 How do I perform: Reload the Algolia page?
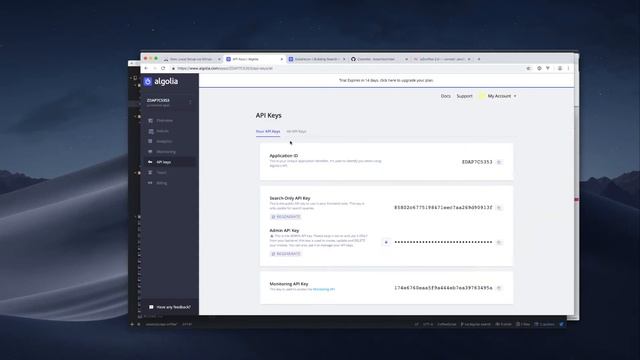[163, 68]
